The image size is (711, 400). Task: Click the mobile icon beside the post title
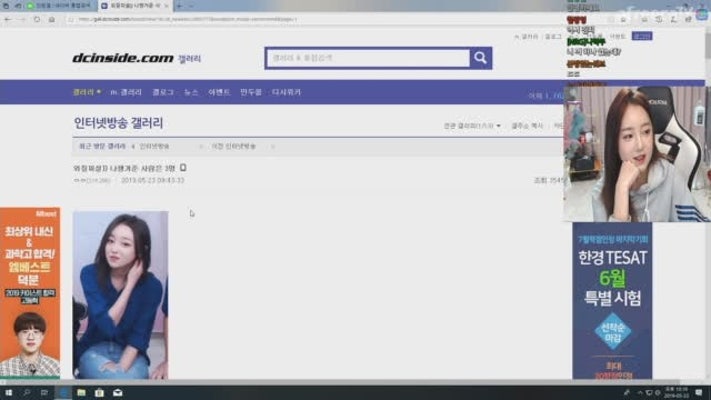point(183,168)
